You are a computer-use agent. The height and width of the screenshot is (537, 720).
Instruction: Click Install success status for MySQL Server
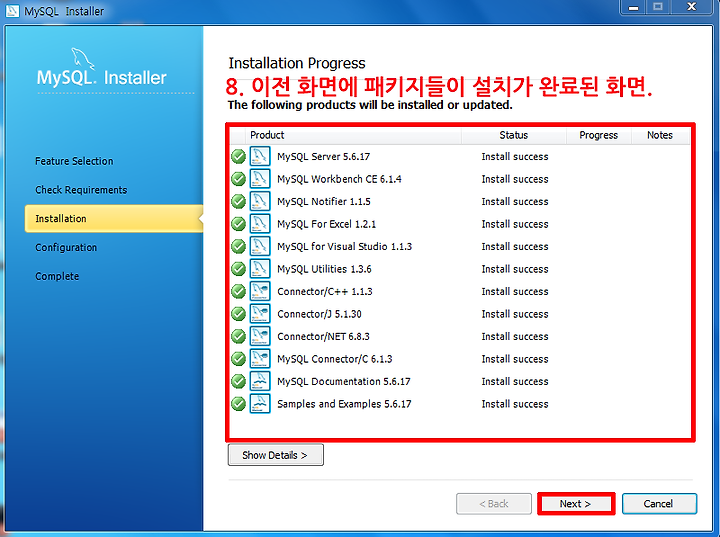coord(515,157)
